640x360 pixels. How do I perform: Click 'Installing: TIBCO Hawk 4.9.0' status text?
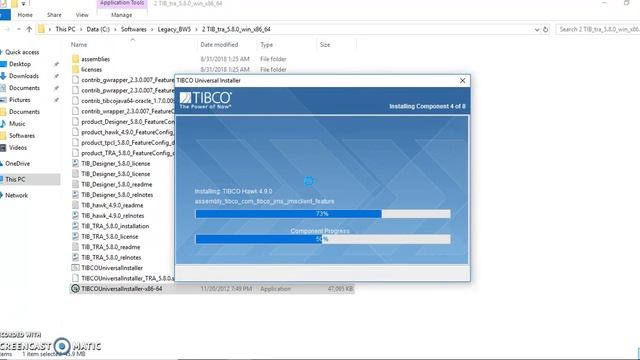tap(233, 191)
